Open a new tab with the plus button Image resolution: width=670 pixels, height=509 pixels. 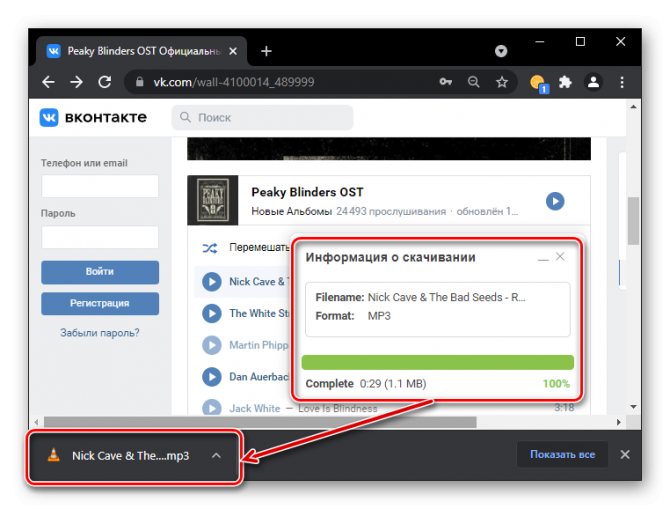point(266,51)
